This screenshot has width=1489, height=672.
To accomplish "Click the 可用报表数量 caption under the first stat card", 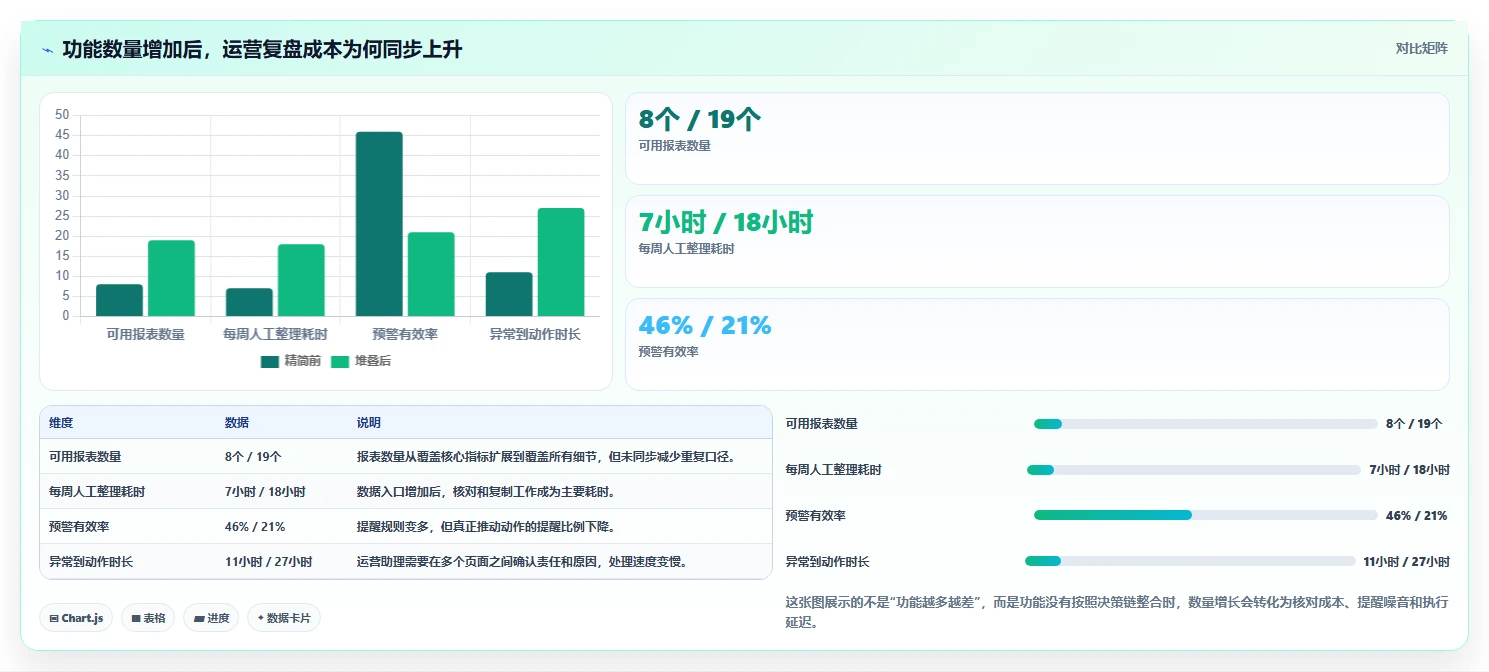I will 675,146.
